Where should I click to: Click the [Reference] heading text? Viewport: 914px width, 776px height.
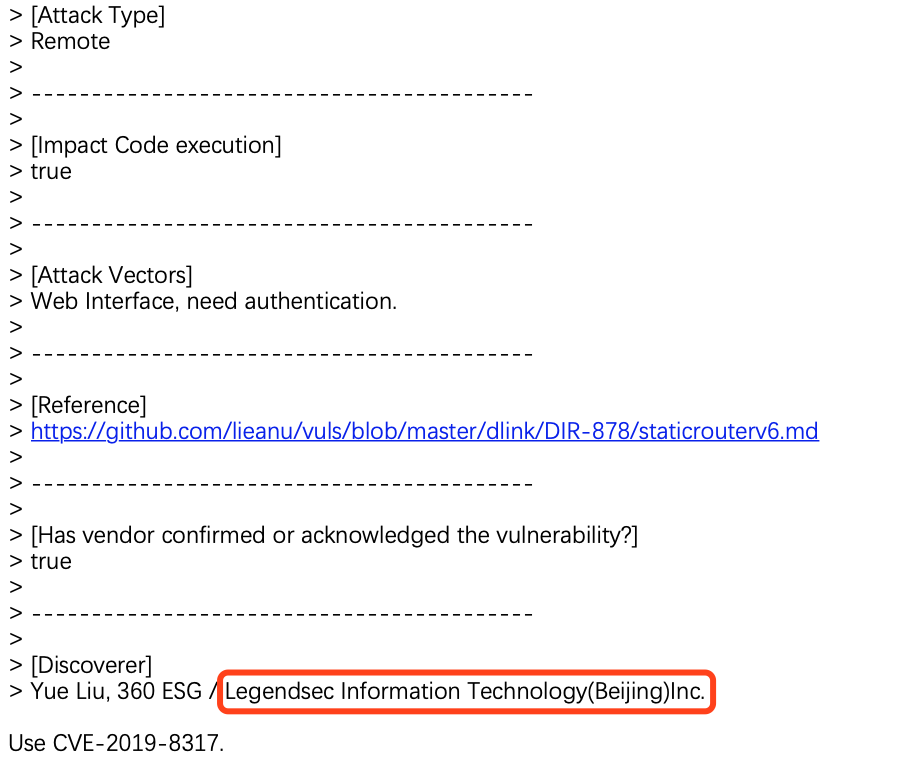pos(89,406)
